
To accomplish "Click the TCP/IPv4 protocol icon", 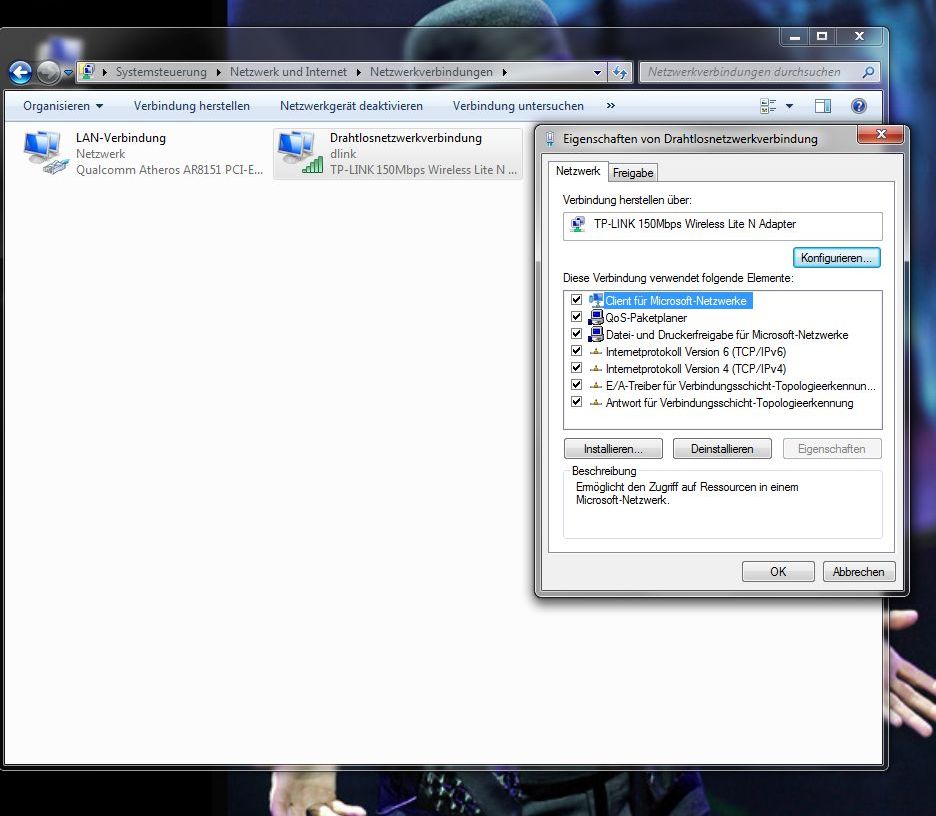I will (x=596, y=368).
